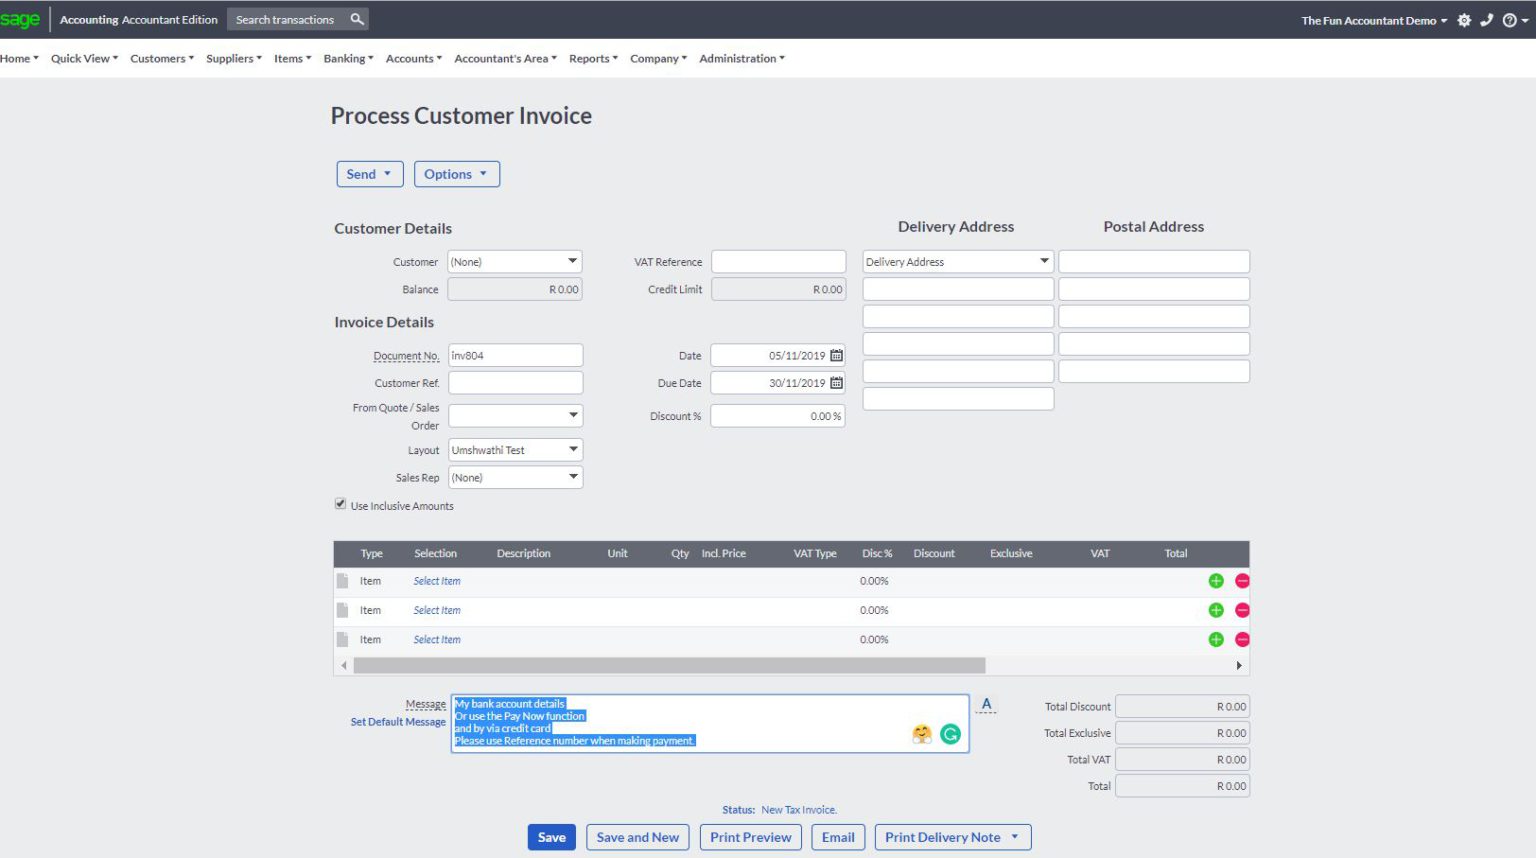Add a line with the green plus icon
Image resolution: width=1536 pixels, height=858 pixels.
click(x=1216, y=580)
